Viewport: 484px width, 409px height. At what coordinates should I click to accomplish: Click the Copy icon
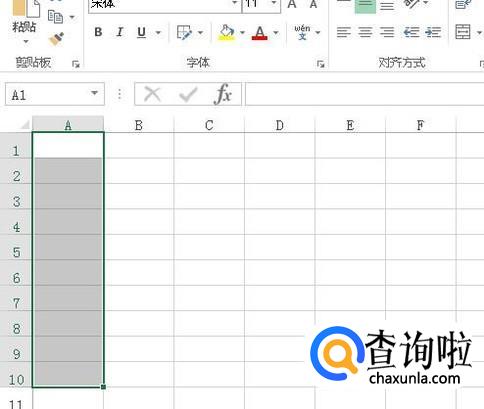pos(55,16)
